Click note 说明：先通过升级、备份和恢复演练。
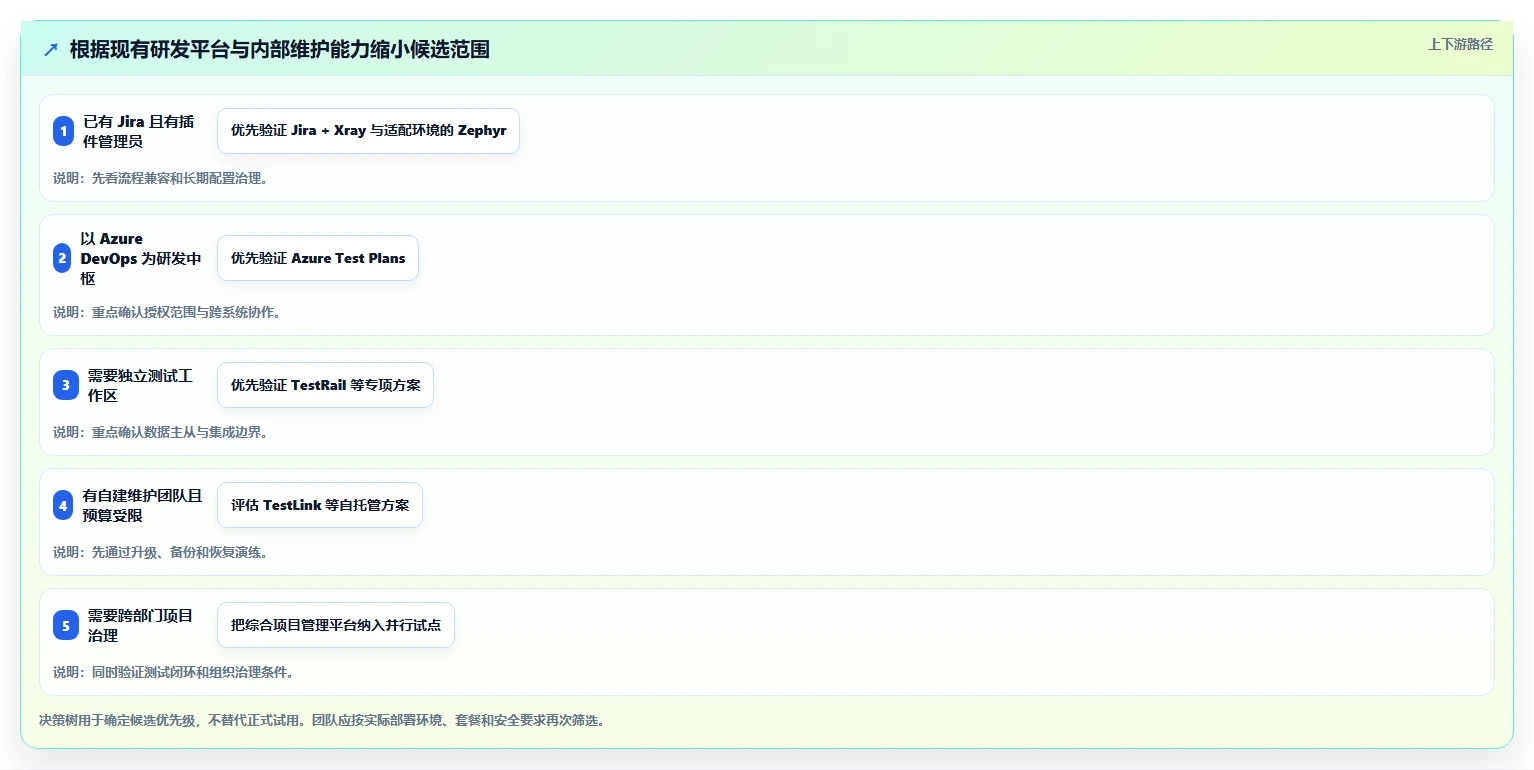Screen dimensions: 1534x770 click(x=160, y=552)
